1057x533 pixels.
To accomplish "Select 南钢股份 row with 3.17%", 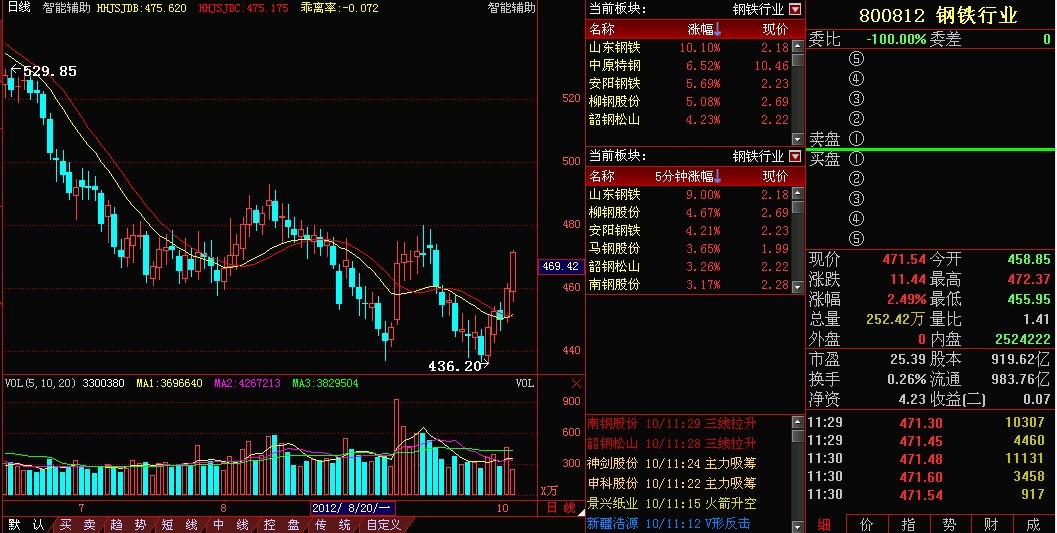I will (x=688, y=284).
